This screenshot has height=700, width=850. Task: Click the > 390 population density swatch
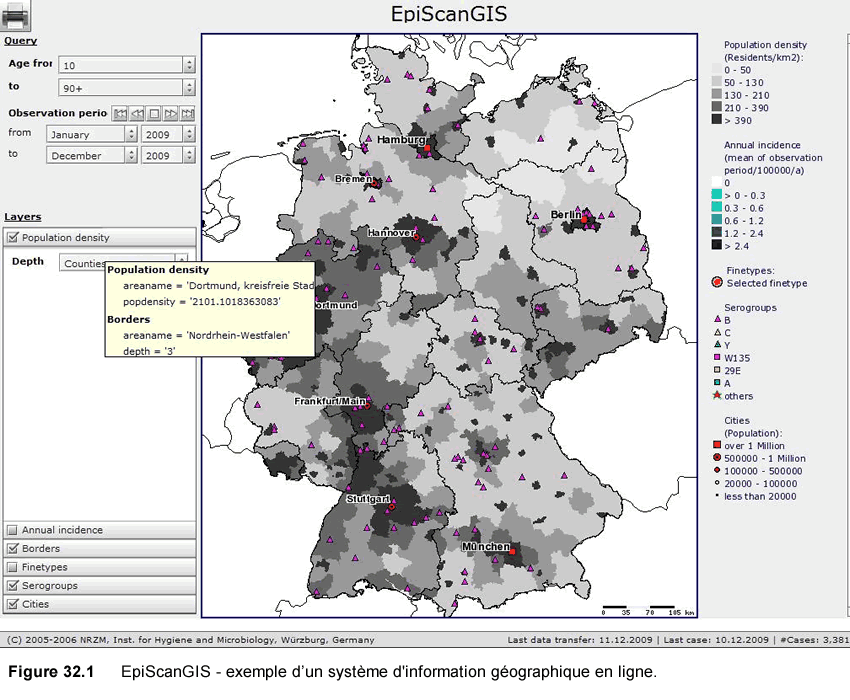[x=717, y=120]
